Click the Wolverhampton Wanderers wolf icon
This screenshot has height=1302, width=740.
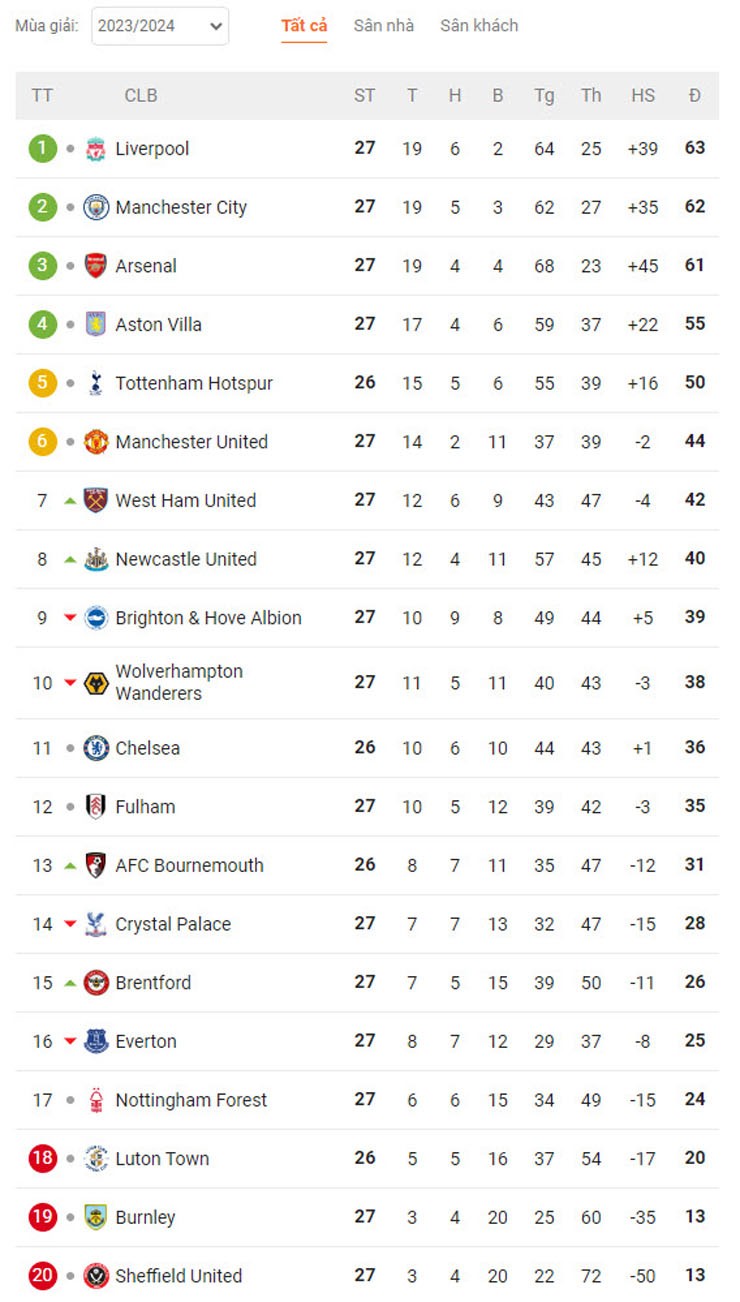(96, 683)
